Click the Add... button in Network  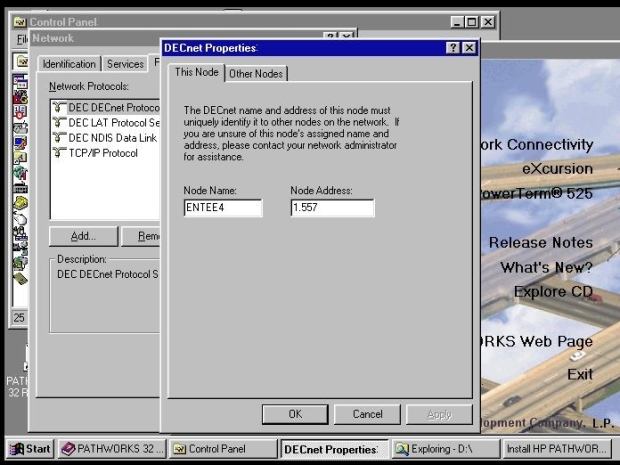click(83, 237)
